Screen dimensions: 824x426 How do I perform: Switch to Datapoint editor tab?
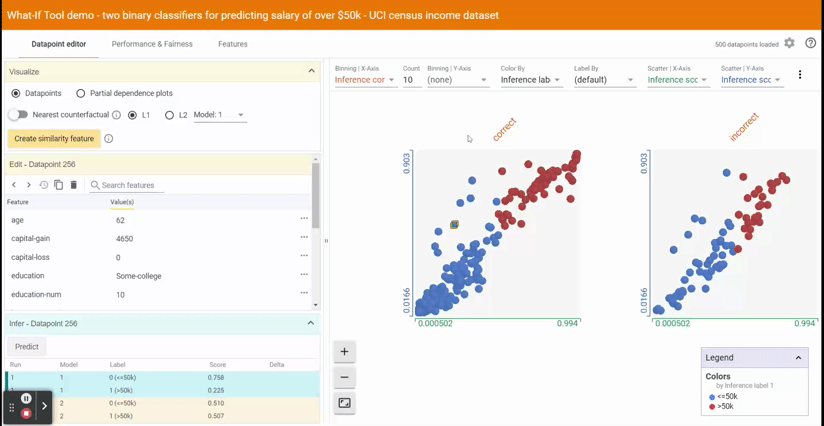(x=59, y=44)
